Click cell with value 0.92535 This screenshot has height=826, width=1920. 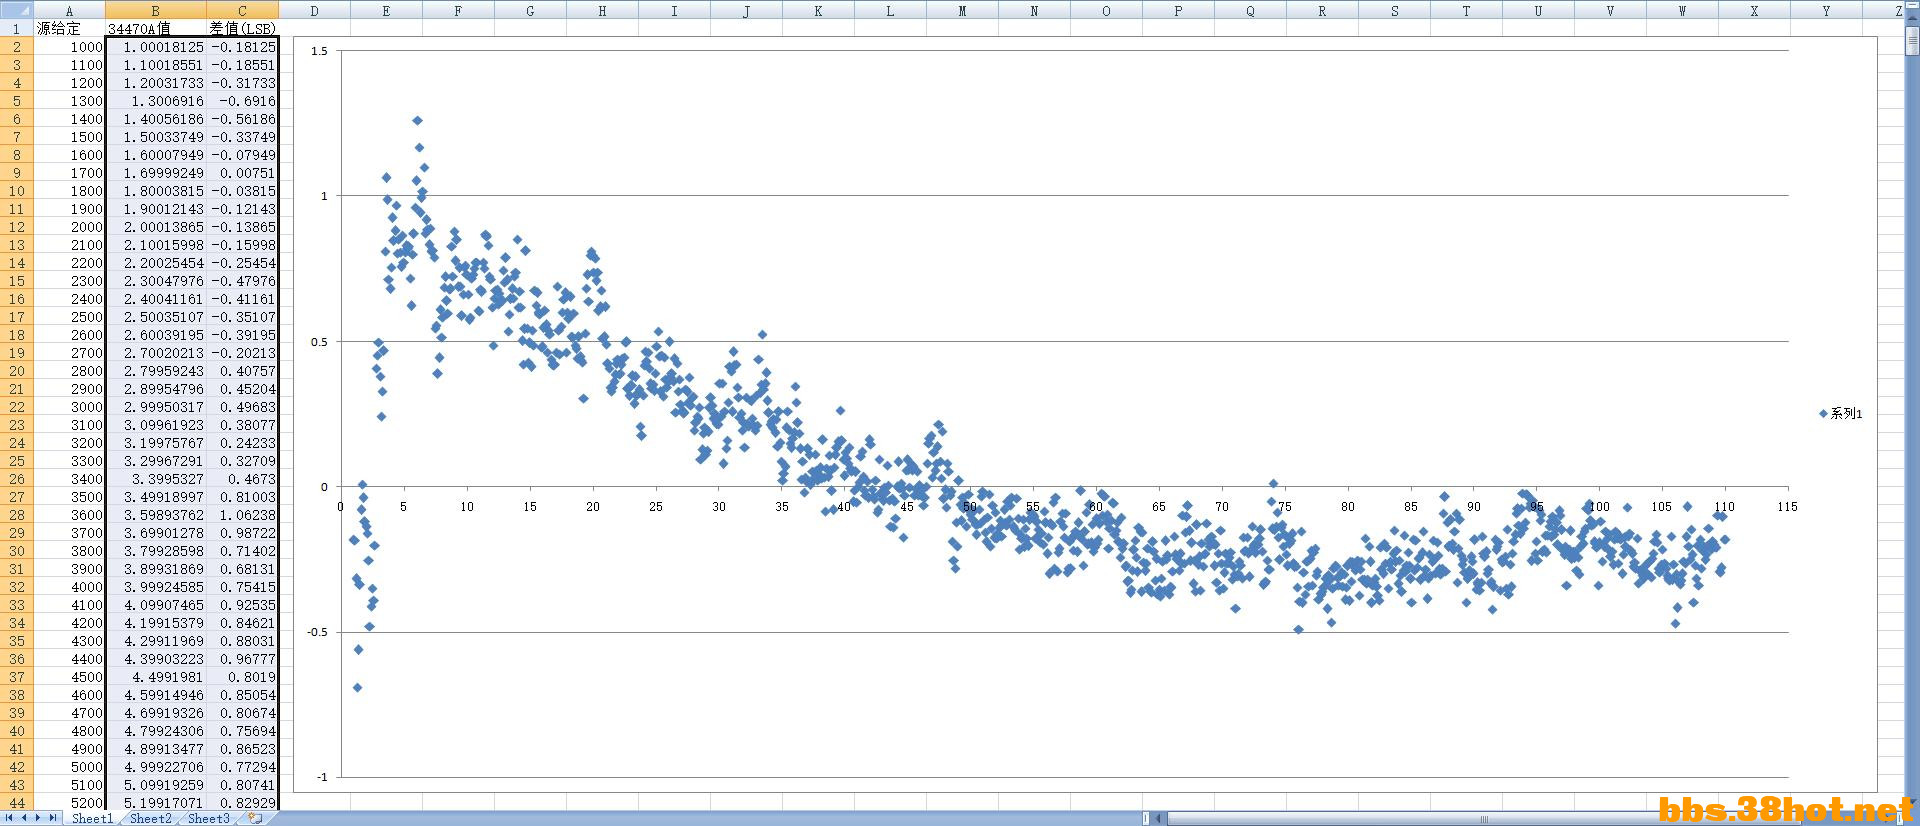(x=241, y=605)
